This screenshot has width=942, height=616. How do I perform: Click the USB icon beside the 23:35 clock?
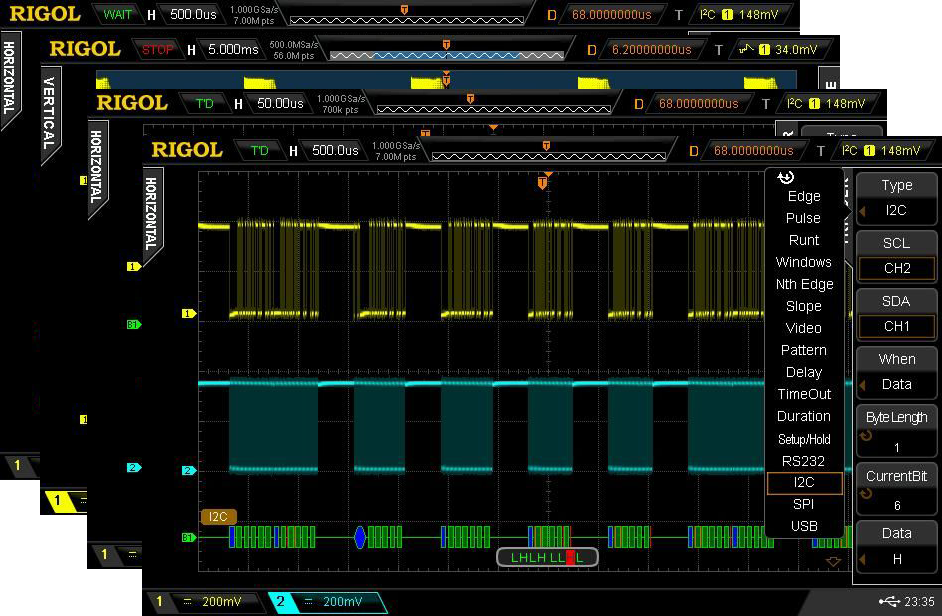pyautogui.click(x=890, y=601)
